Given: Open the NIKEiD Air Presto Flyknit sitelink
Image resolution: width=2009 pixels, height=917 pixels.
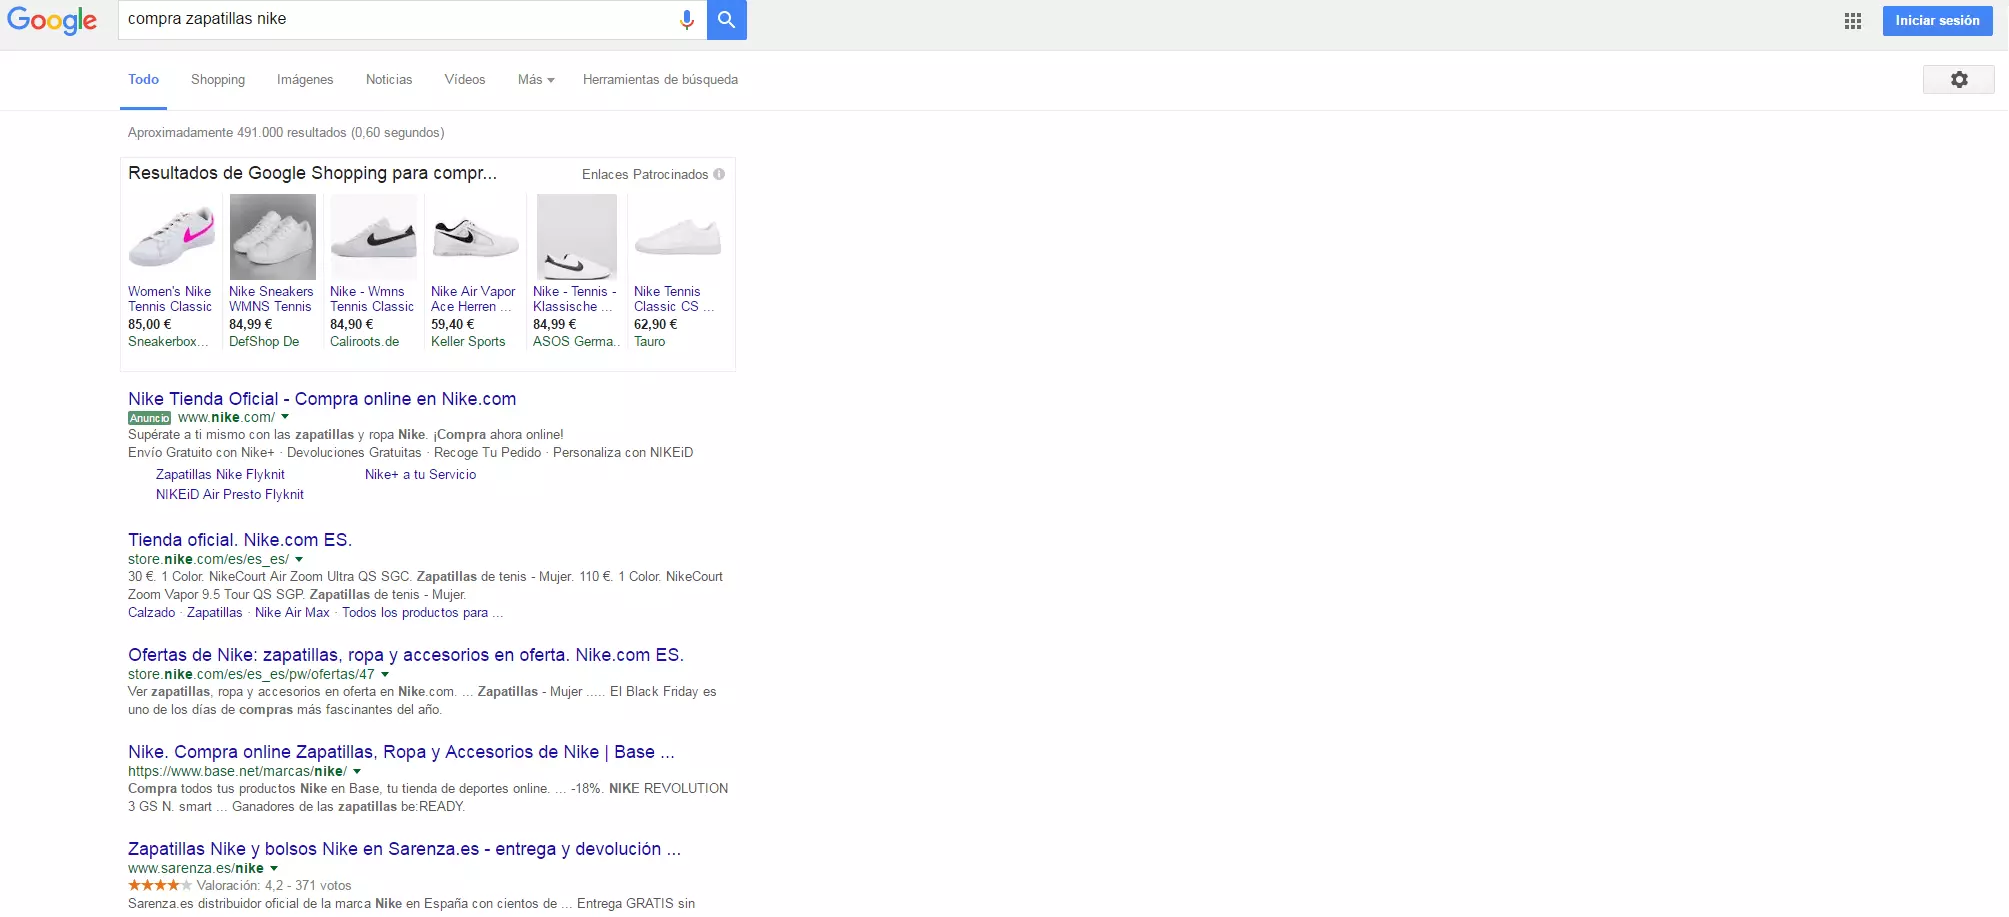Looking at the screenshot, I should (230, 495).
